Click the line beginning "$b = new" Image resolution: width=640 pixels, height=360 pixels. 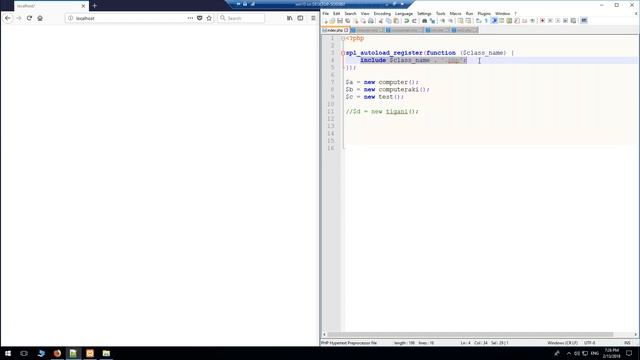click(387, 89)
